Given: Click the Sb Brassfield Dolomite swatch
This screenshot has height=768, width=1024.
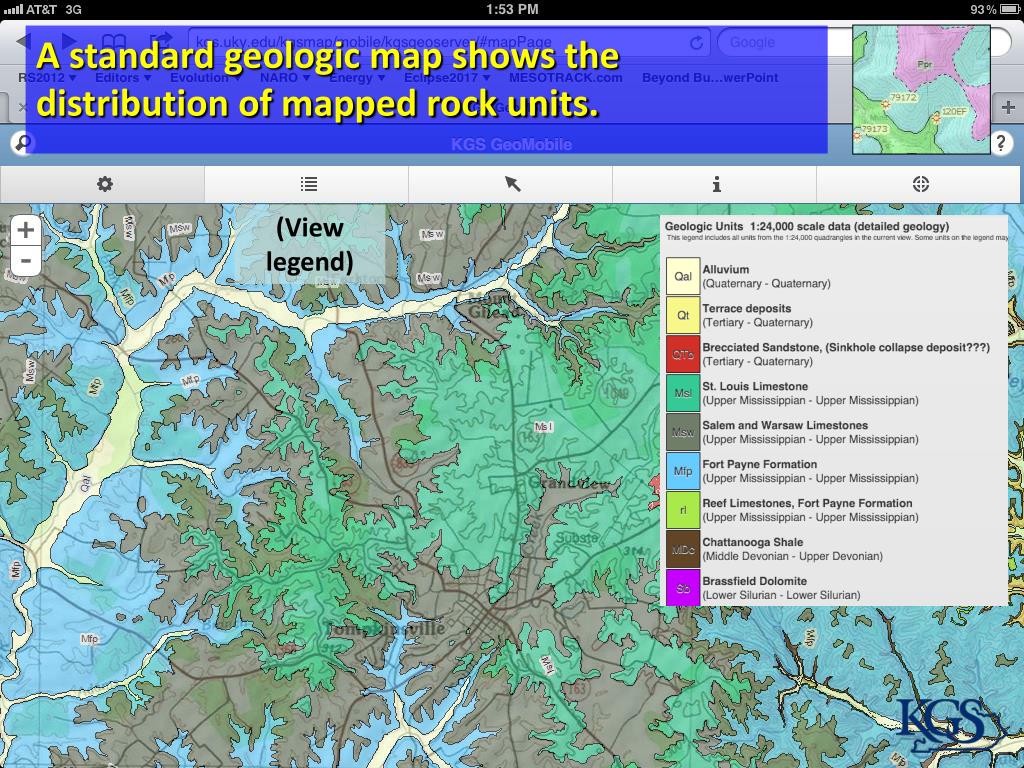Looking at the screenshot, I should pos(683,588).
